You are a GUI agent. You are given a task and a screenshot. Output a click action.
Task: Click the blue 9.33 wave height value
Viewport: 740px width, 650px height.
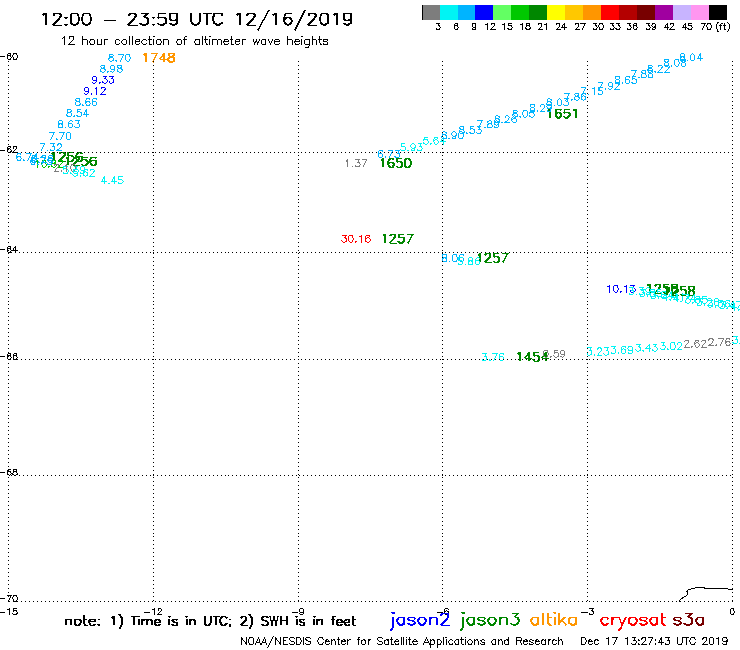(103, 80)
